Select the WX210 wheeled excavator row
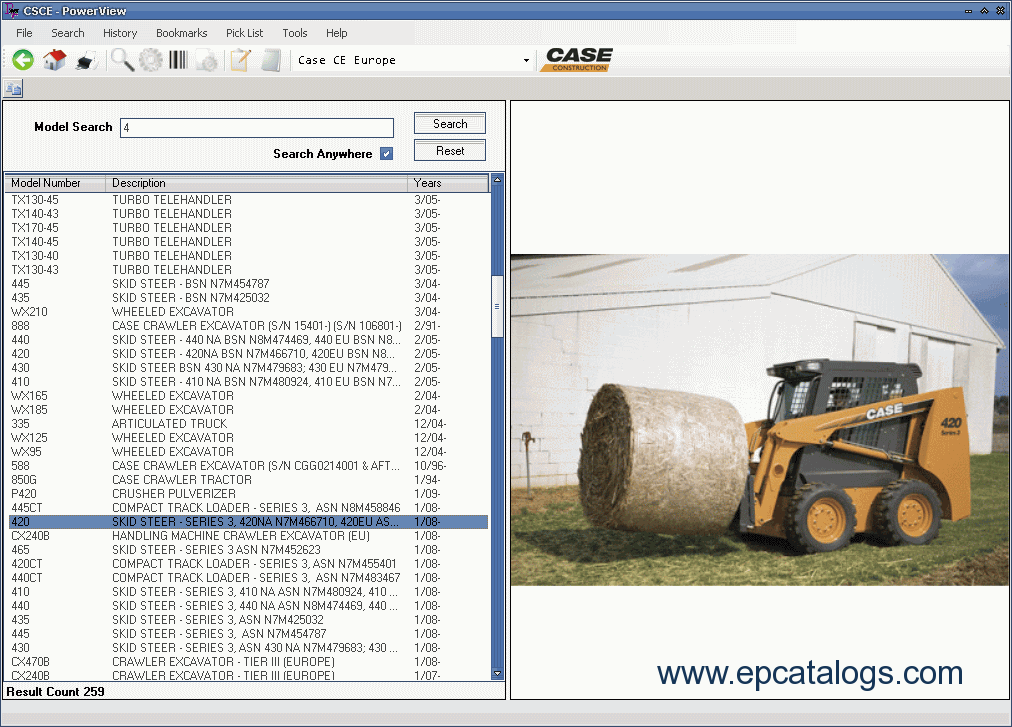This screenshot has height=727, width=1012. point(248,312)
